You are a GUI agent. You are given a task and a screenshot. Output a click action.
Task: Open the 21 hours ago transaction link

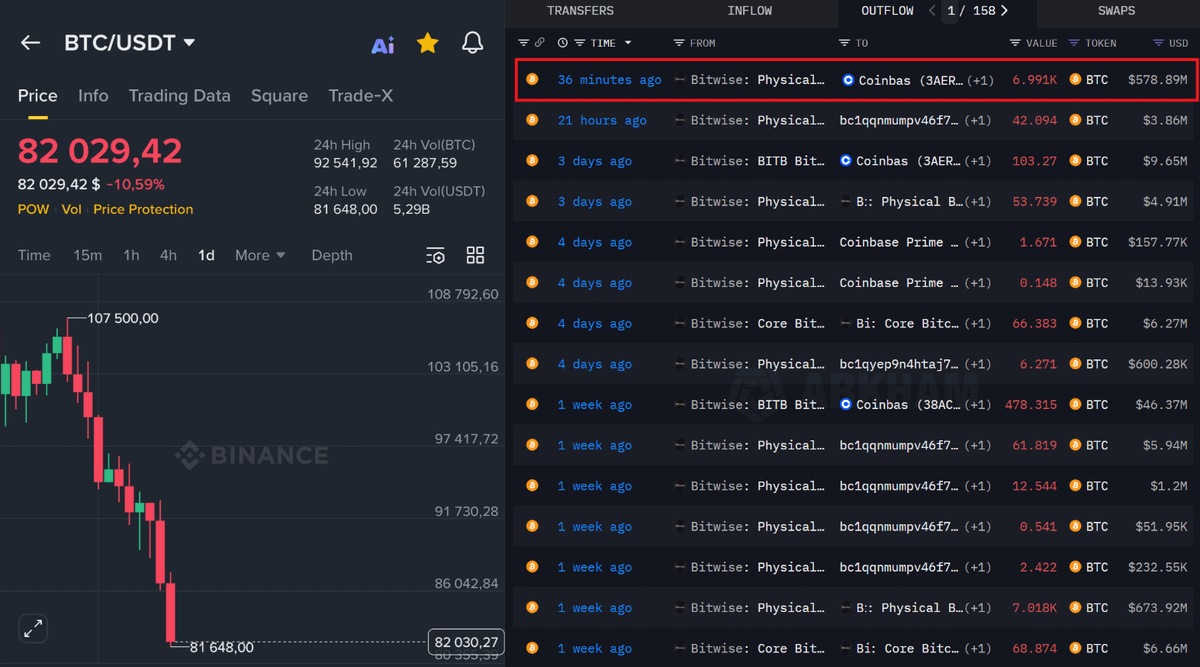(x=602, y=120)
